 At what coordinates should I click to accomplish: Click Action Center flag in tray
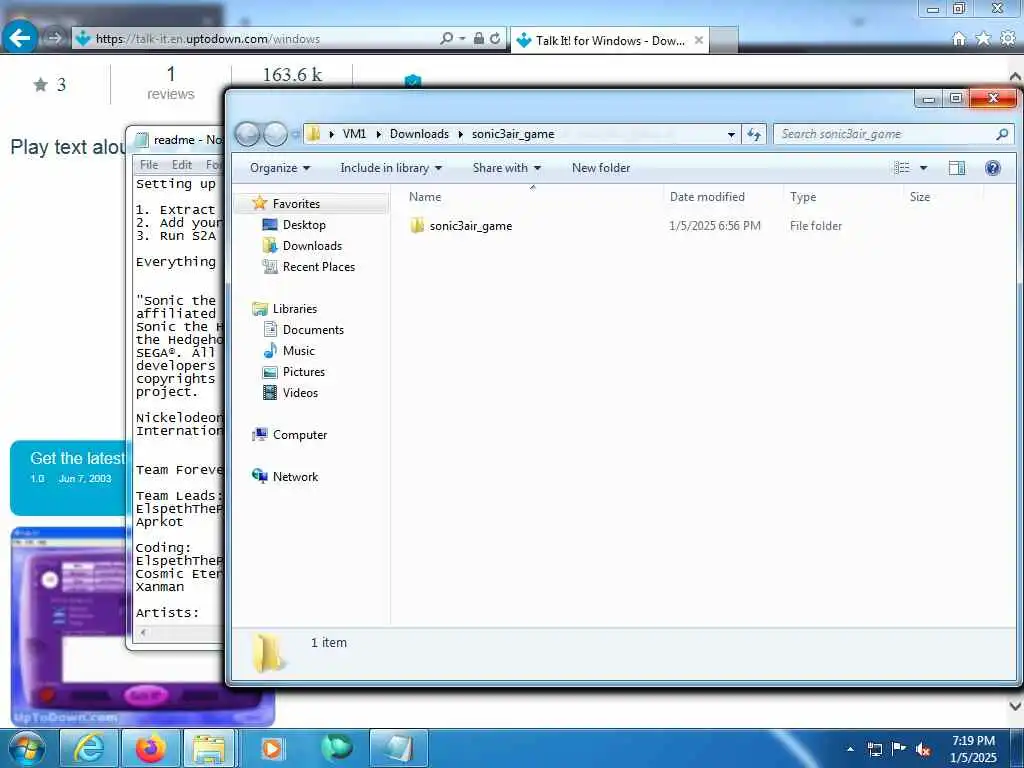pyautogui.click(x=899, y=749)
